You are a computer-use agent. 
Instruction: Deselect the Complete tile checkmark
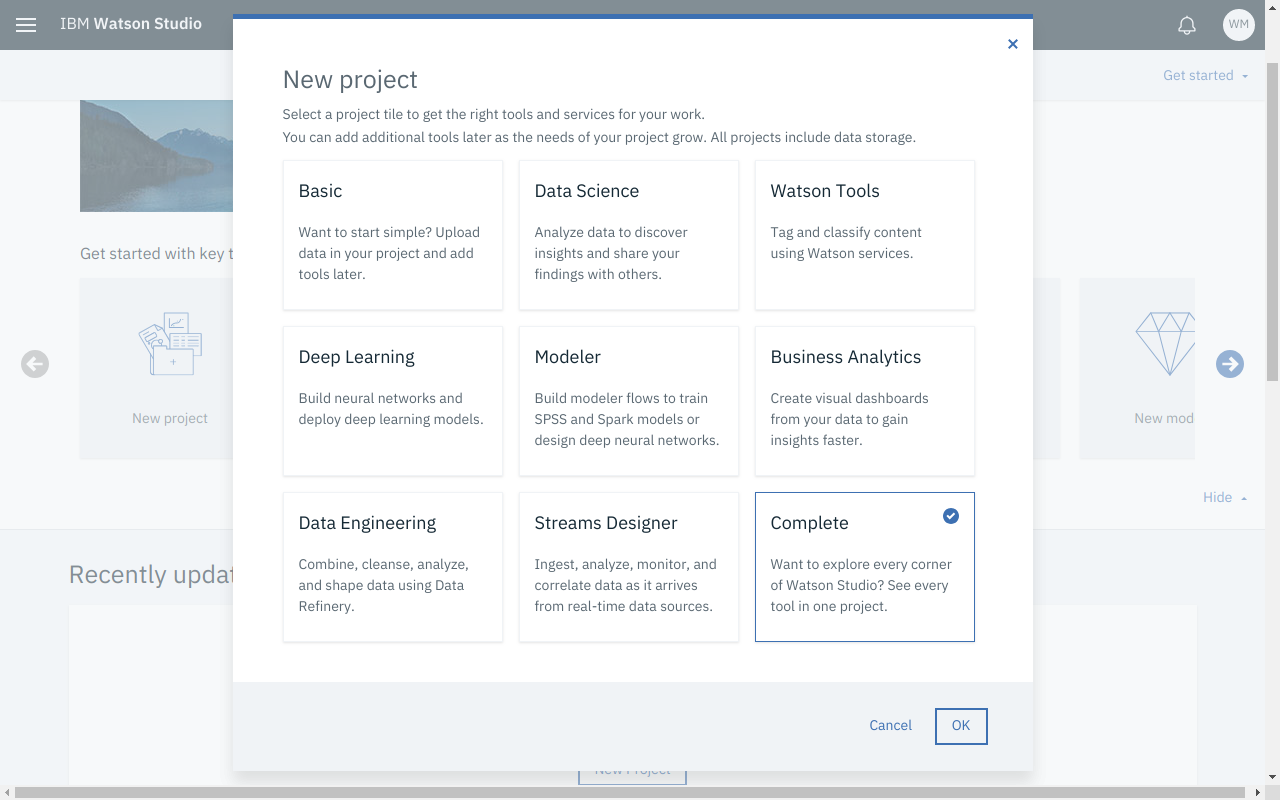pos(951,516)
